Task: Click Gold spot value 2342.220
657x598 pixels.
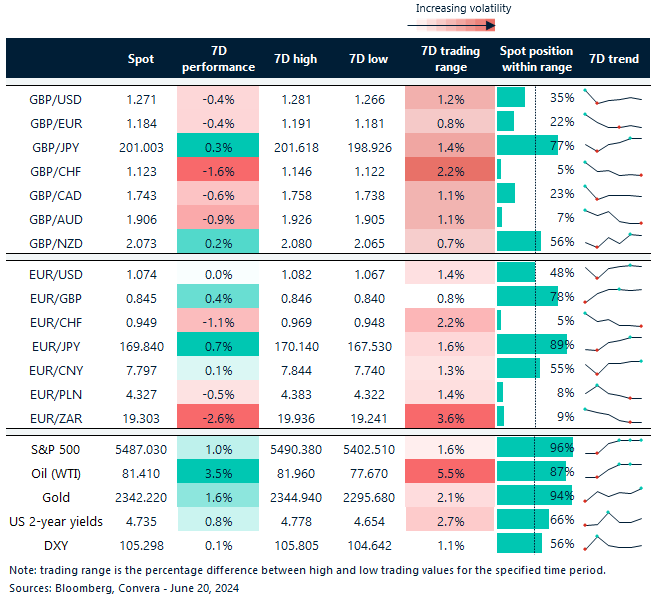Action: (x=141, y=497)
